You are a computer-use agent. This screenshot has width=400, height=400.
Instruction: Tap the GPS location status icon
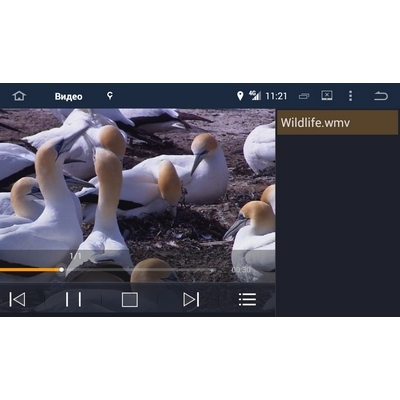click(x=240, y=96)
